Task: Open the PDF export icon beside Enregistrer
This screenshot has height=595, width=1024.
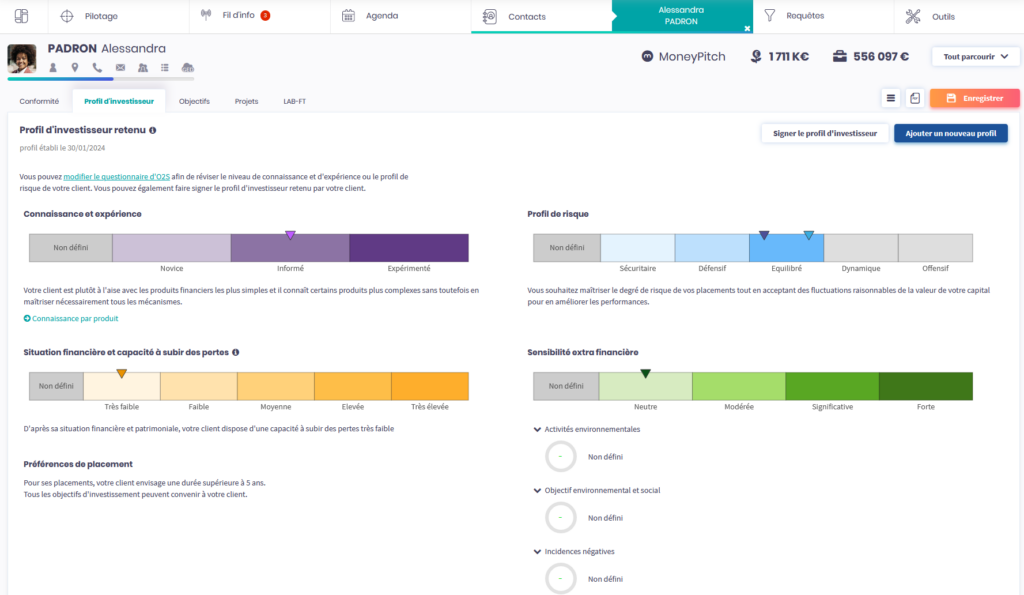Action: tap(914, 98)
